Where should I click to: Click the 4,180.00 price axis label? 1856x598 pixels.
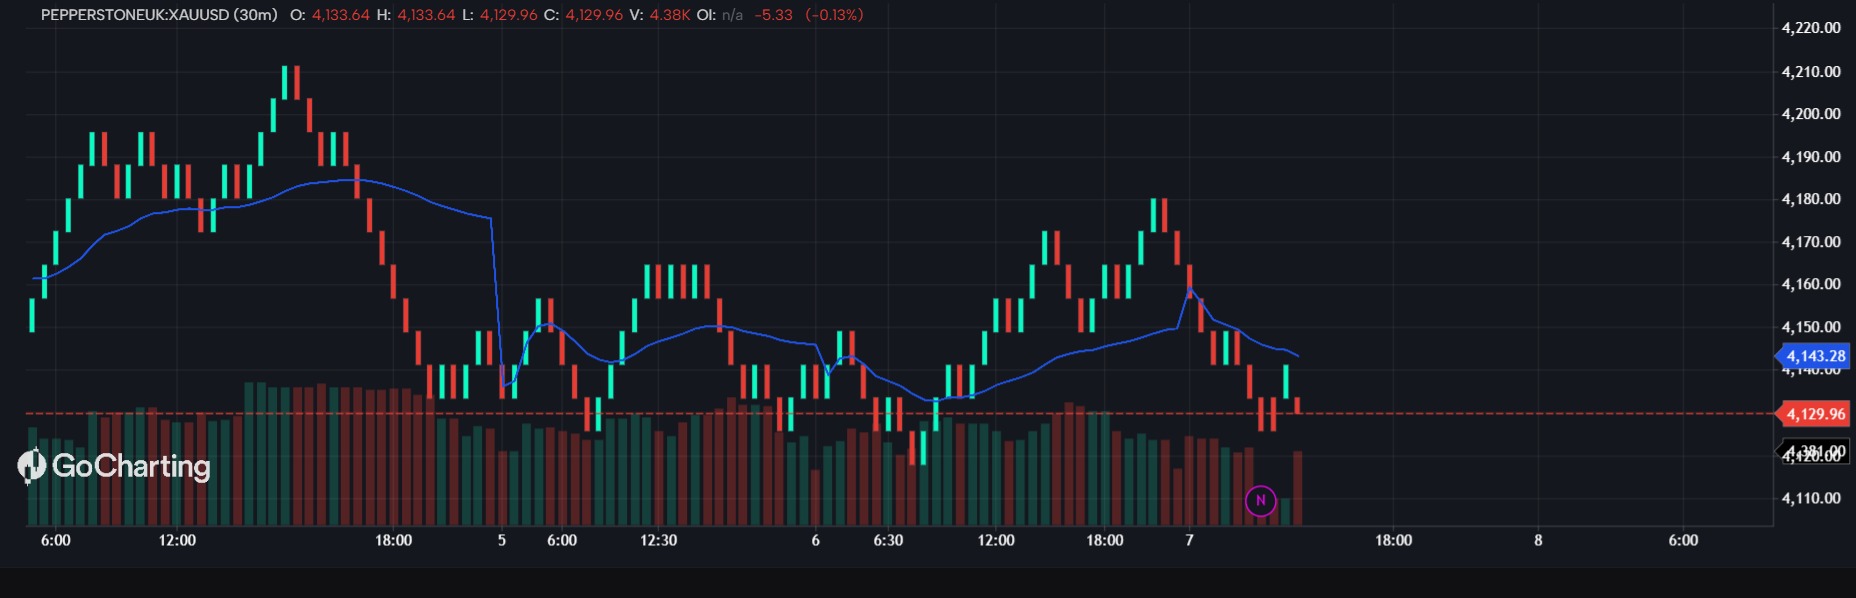point(1811,199)
